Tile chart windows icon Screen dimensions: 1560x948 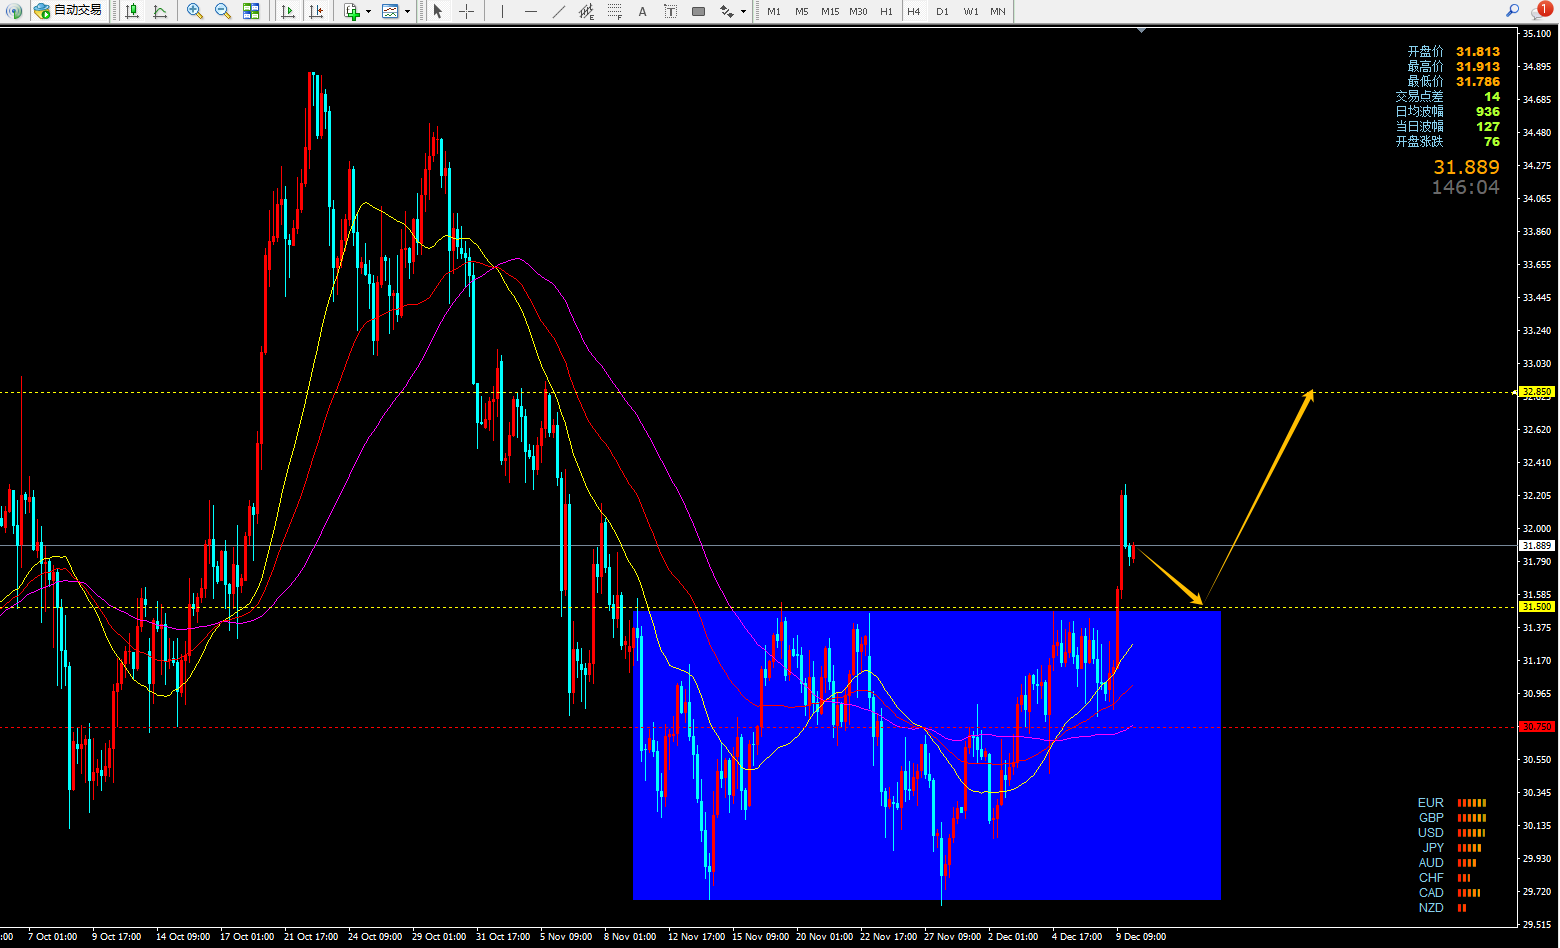click(251, 11)
